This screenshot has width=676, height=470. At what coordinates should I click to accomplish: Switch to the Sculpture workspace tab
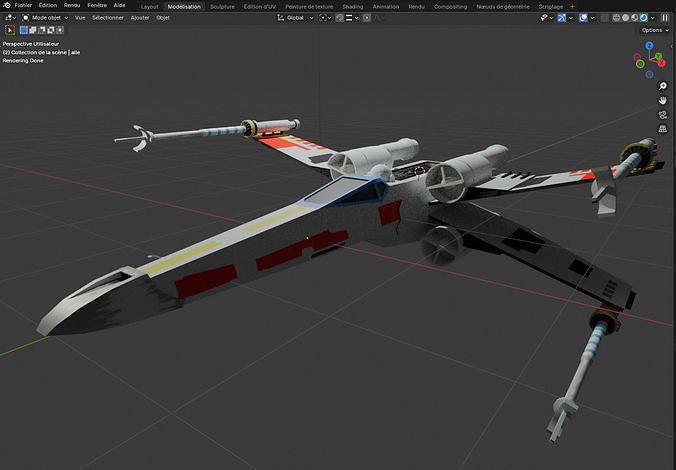pyautogui.click(x=222, y=6)
